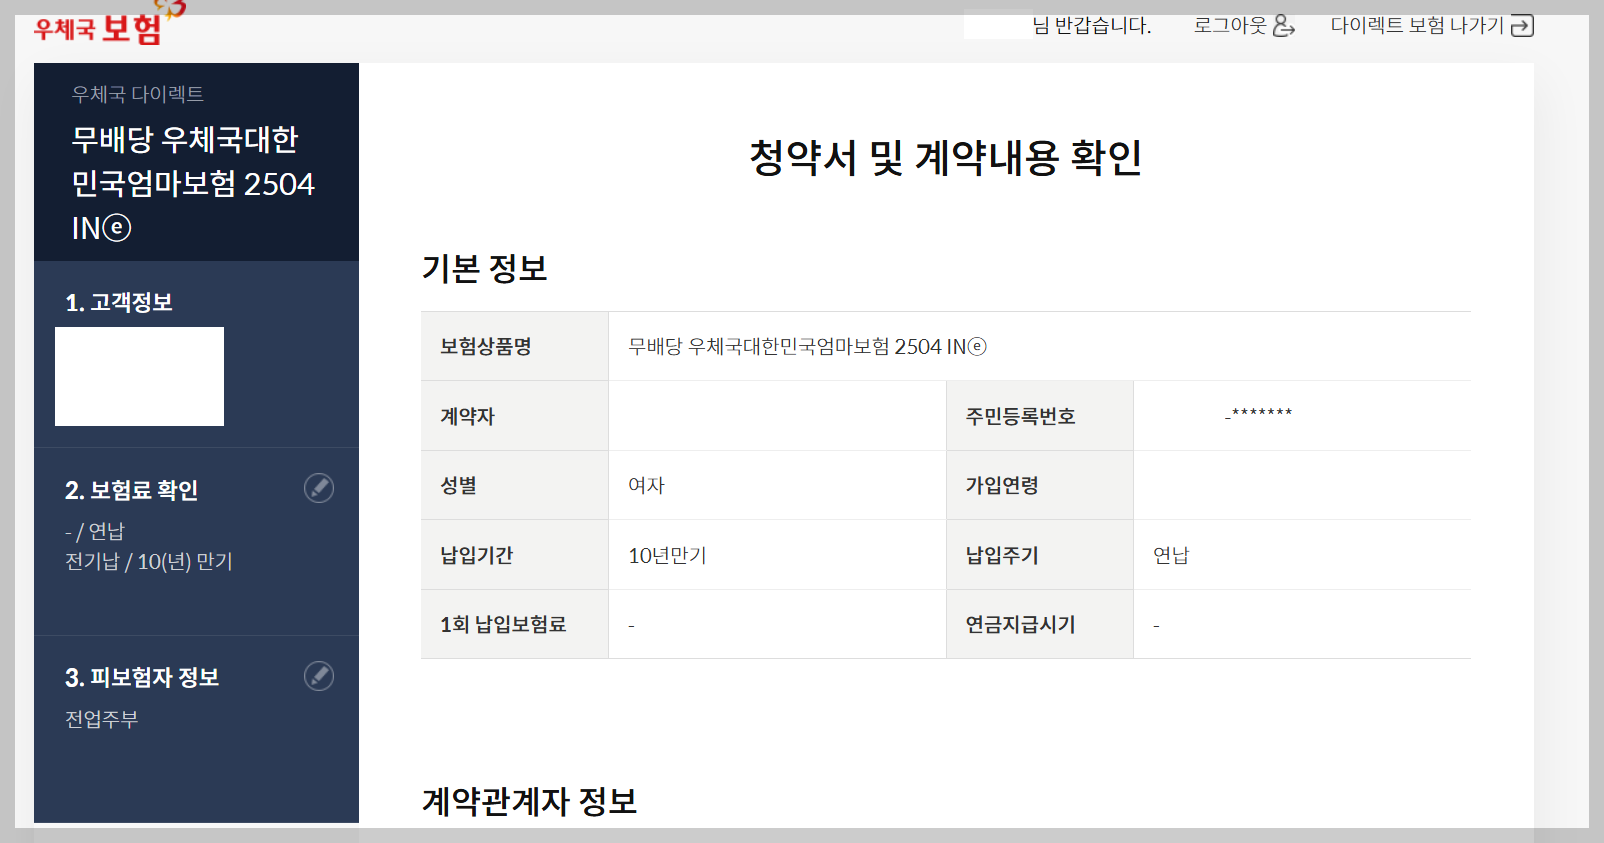Viewport: 1604px width, 843px height.
Task: Click the masked ID number value
Action: [x=1259, y=413]
